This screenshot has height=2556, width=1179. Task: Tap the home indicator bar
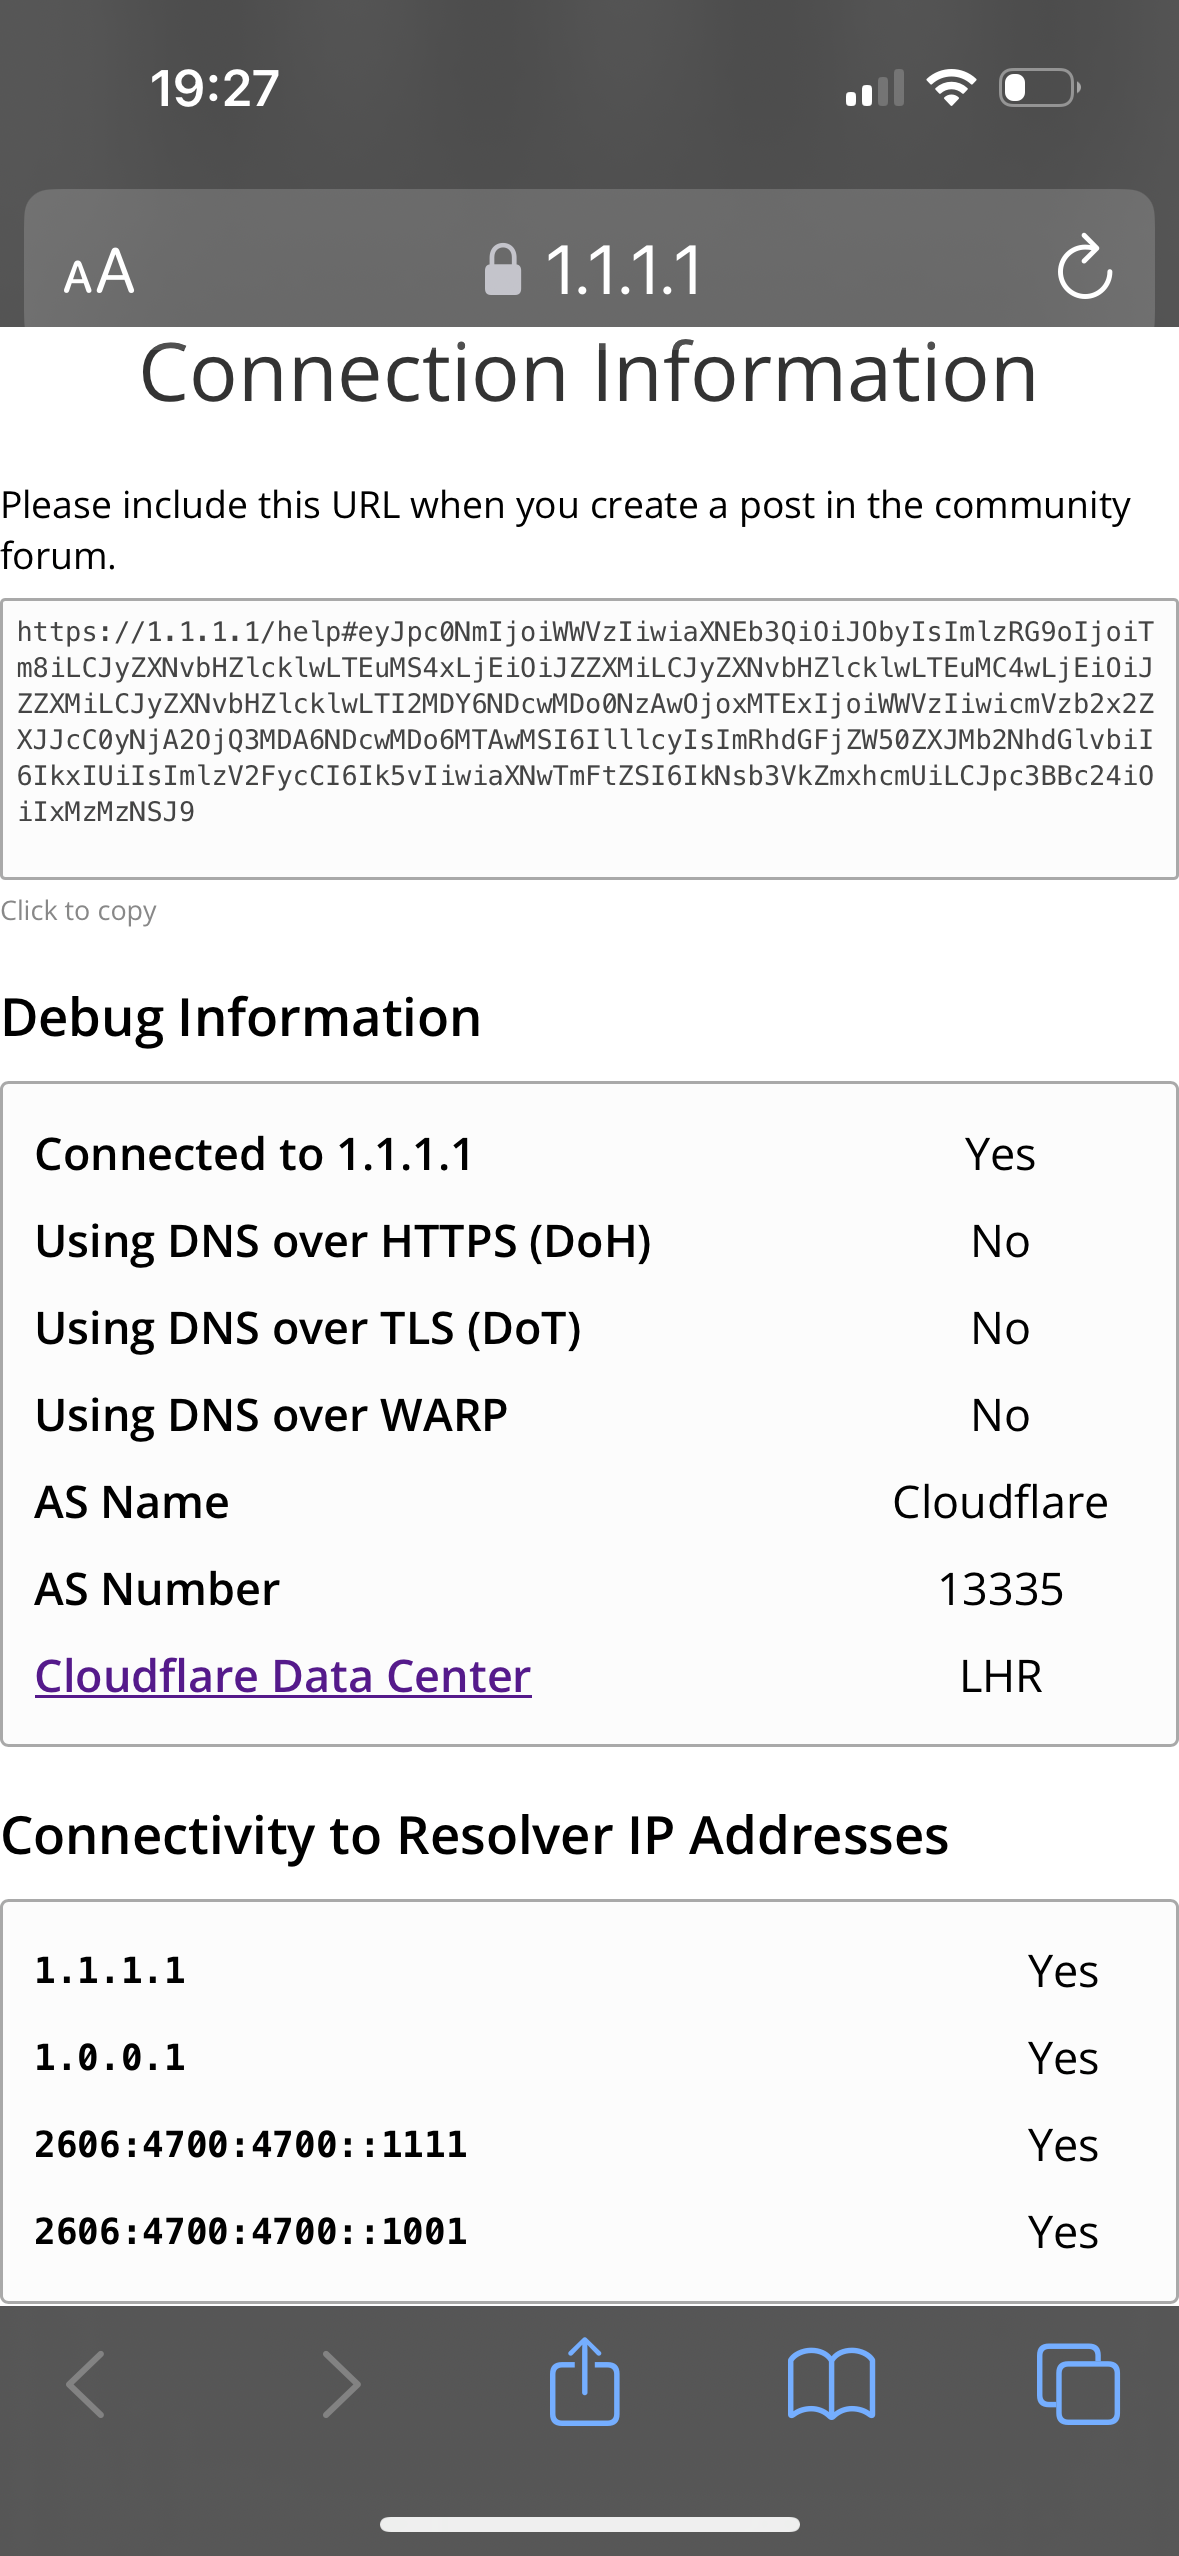589,2524
